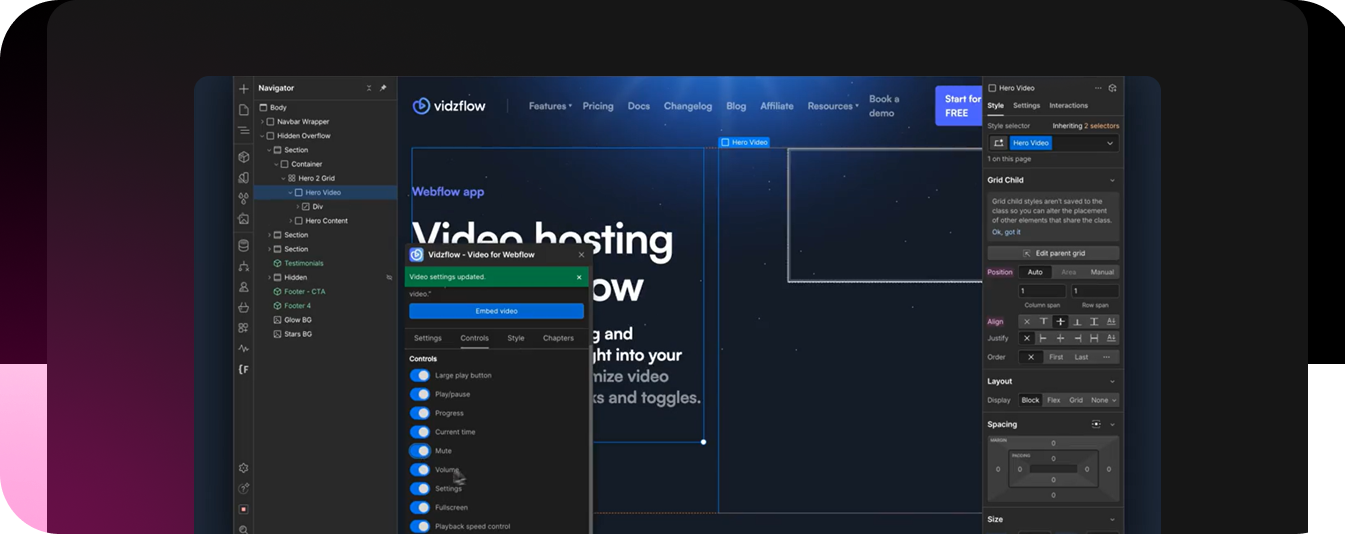Switch to the Interactions tab
The height and width of the screenshot is (534, 1355).
pos(1068,106)
